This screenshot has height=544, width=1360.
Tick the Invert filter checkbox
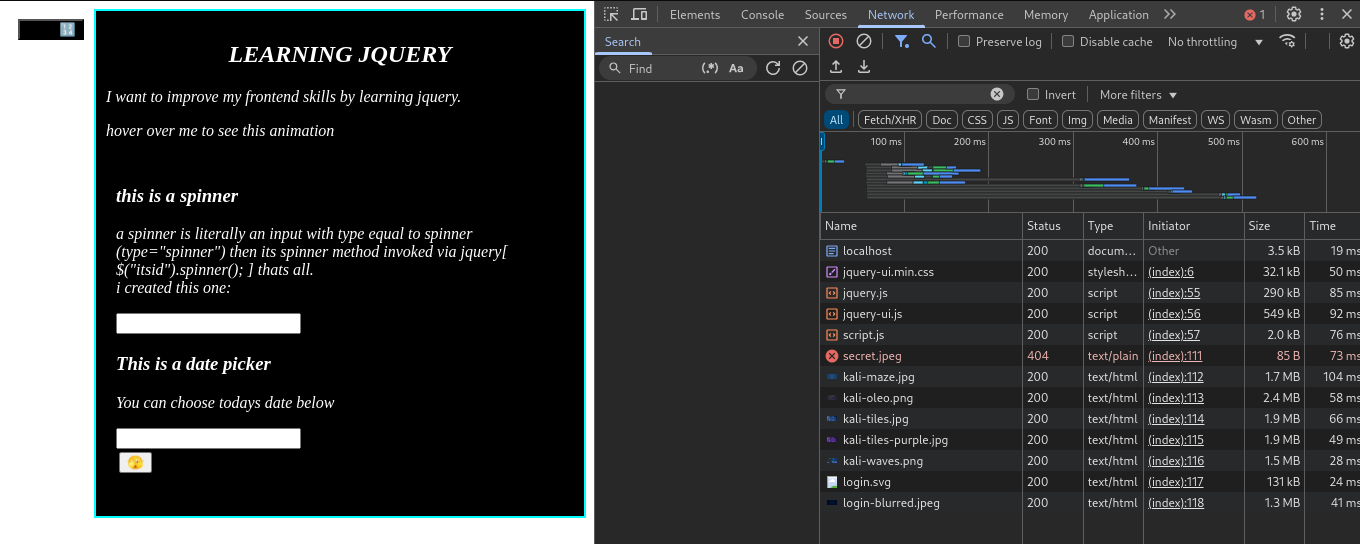(1033, 94)
